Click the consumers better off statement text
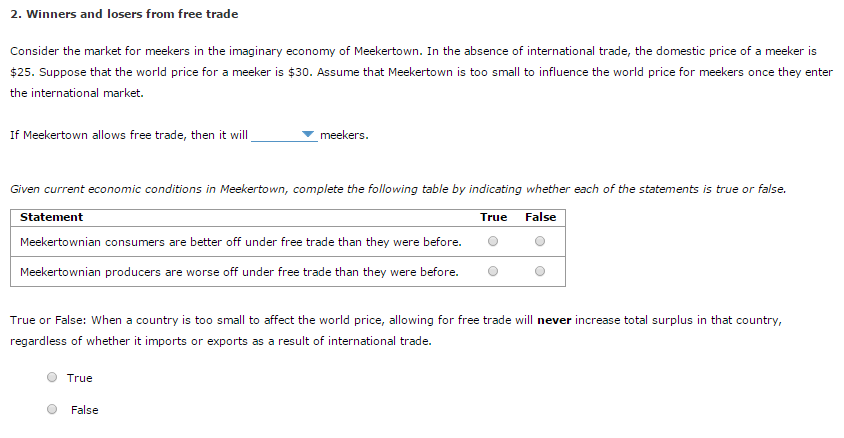This screenshot has width=844, height=438. pos(241,242)
